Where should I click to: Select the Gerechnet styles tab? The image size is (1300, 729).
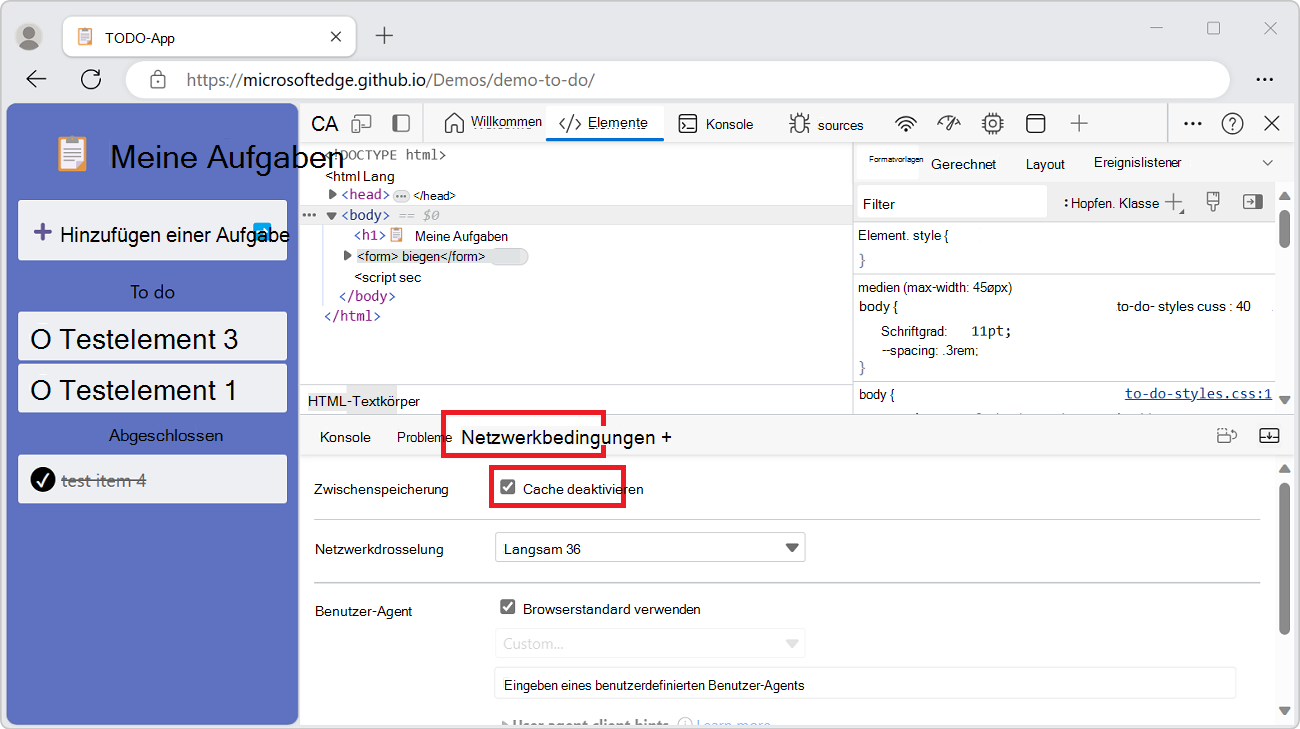[963, 164]
